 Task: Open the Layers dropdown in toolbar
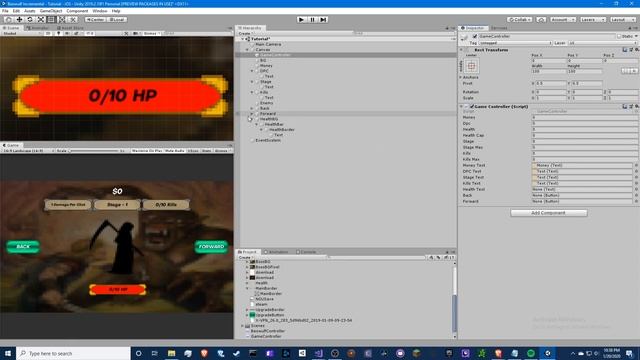[593, 20]
